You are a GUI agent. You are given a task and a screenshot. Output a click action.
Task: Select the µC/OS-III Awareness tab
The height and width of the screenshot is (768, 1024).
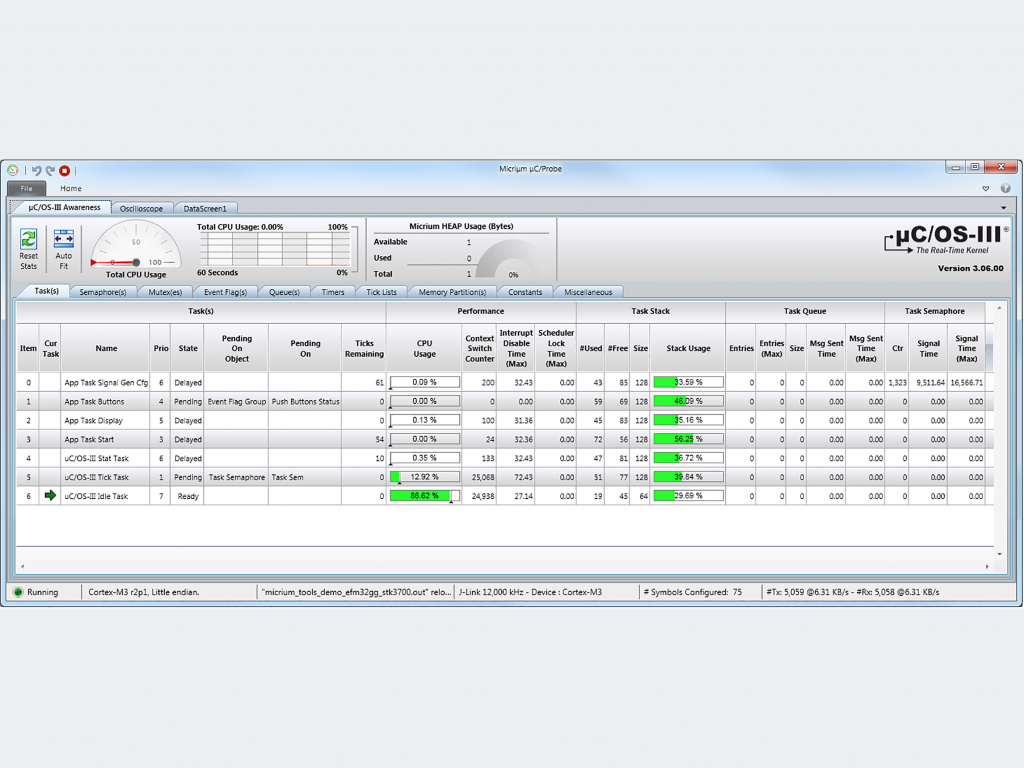coord(63,208)
